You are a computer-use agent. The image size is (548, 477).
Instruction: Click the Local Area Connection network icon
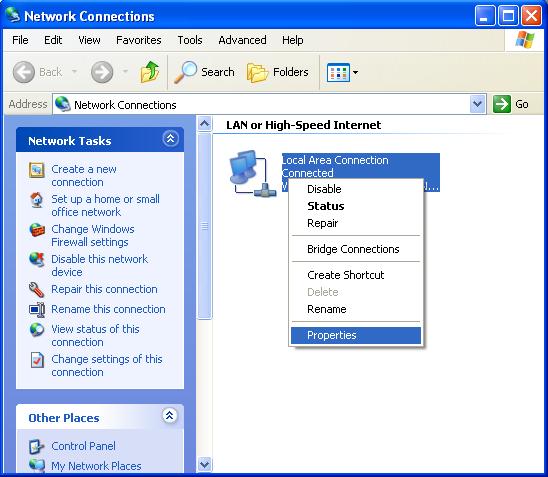click(x=253, y=173)
